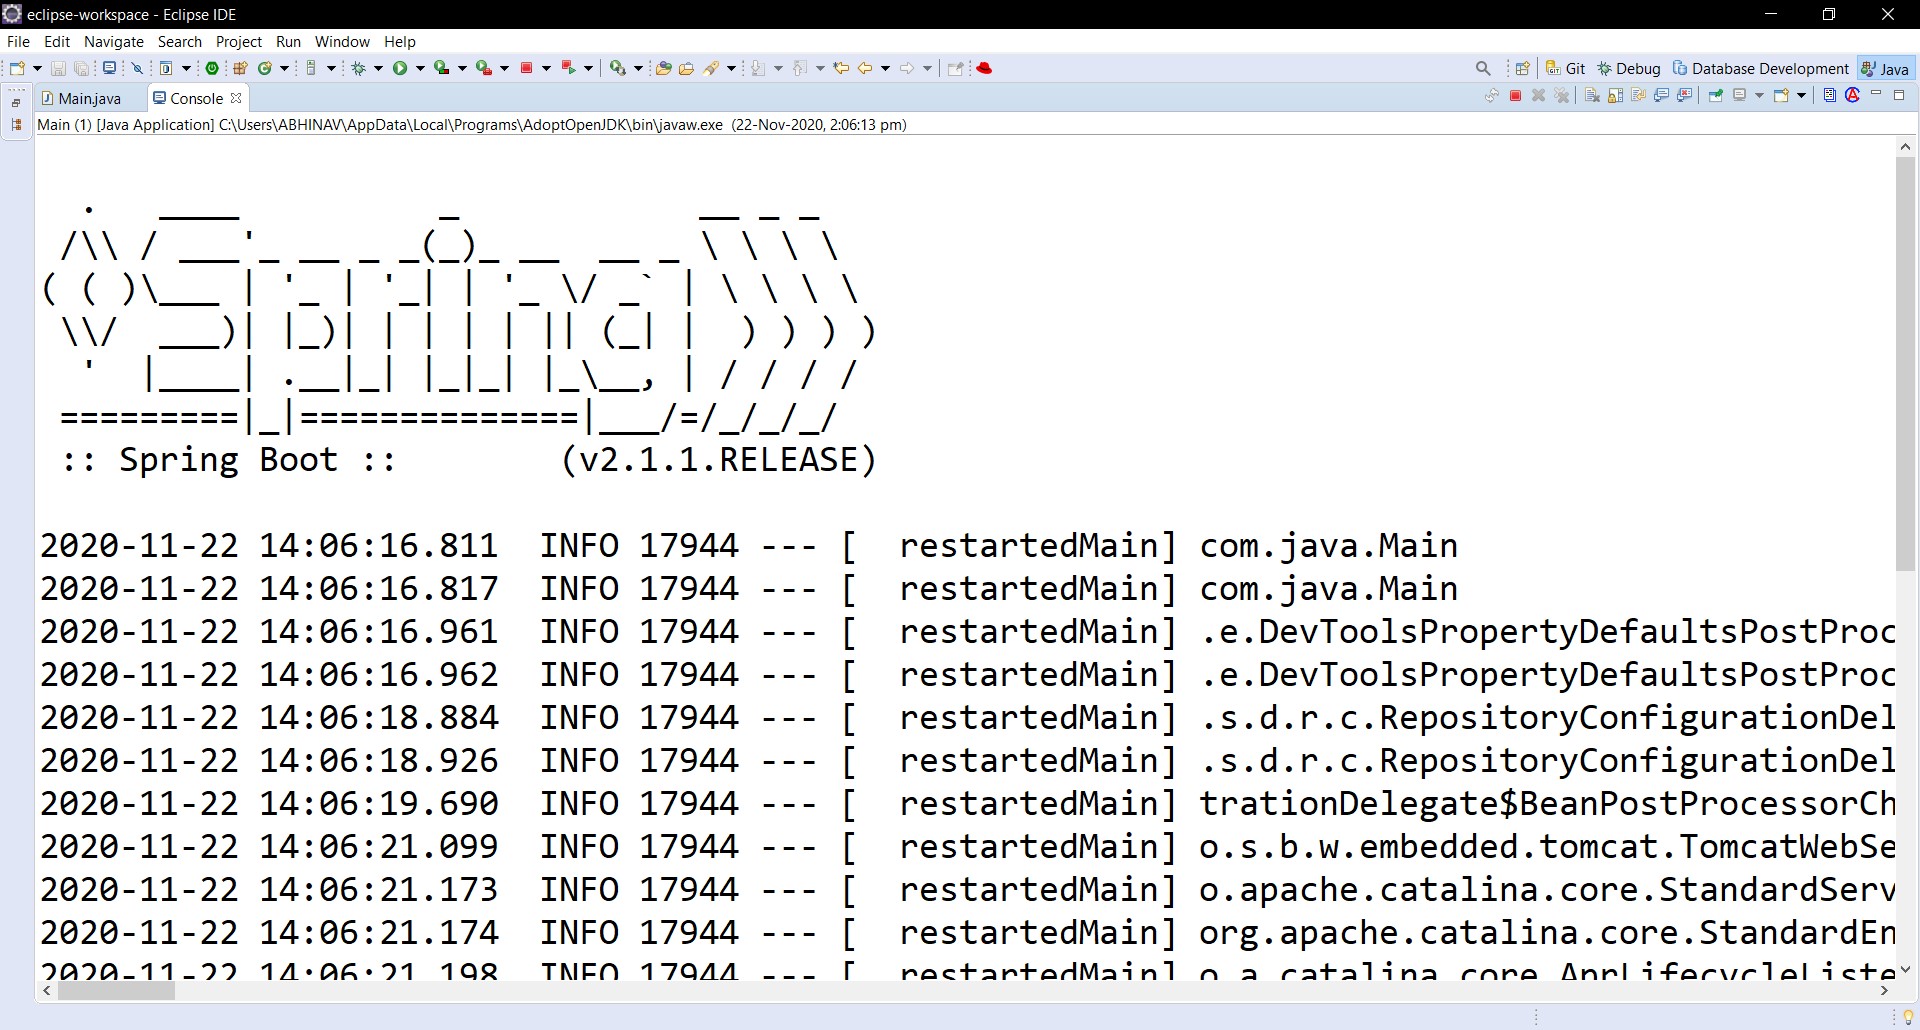Click the Debug bug icon in toolbar

358,68
